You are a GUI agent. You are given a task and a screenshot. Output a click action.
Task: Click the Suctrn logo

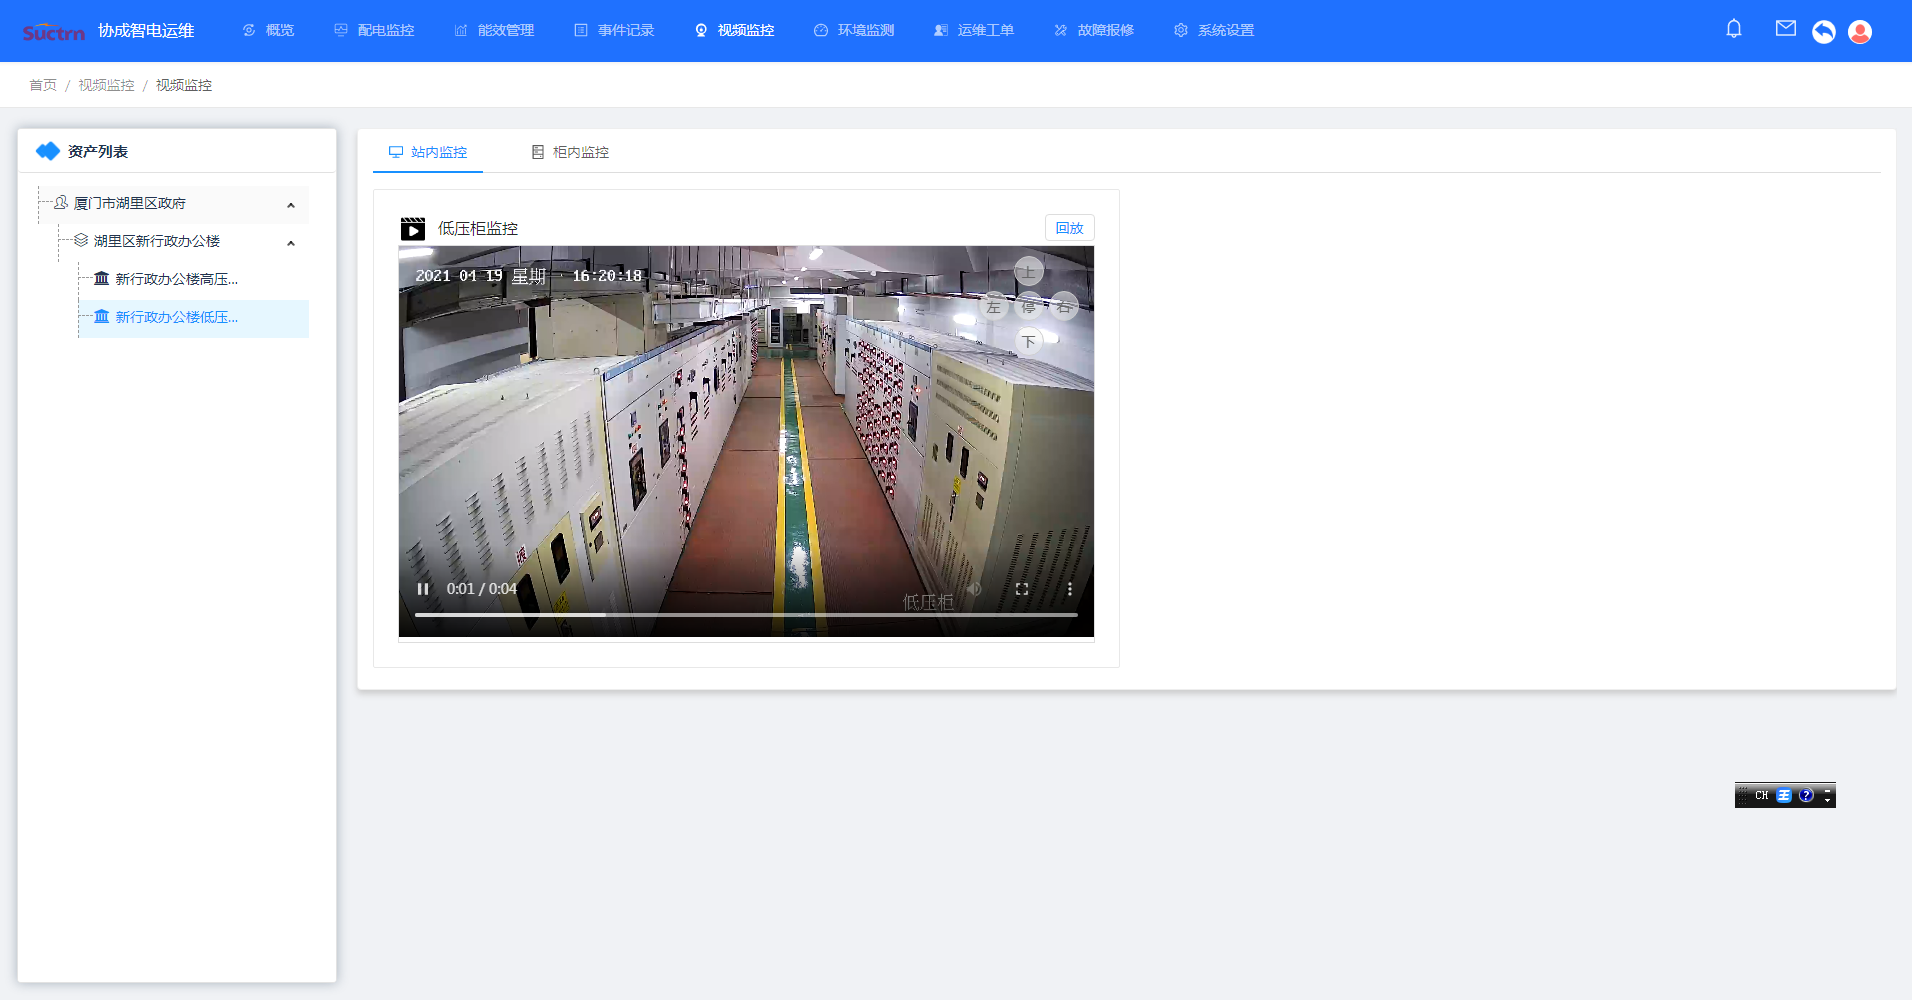coord(53,32)
